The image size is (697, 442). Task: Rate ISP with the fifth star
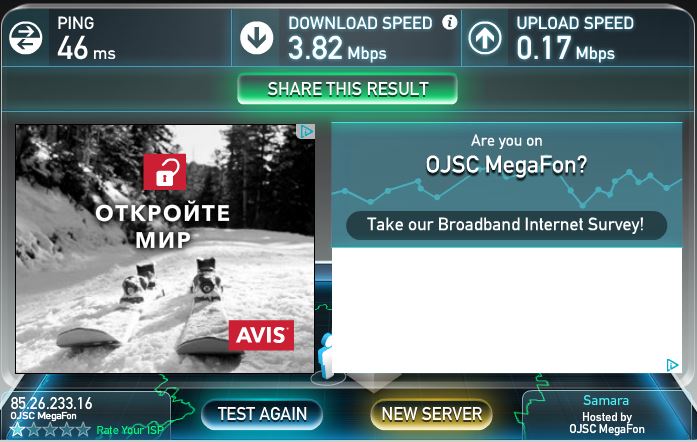(x=83, y=430)
